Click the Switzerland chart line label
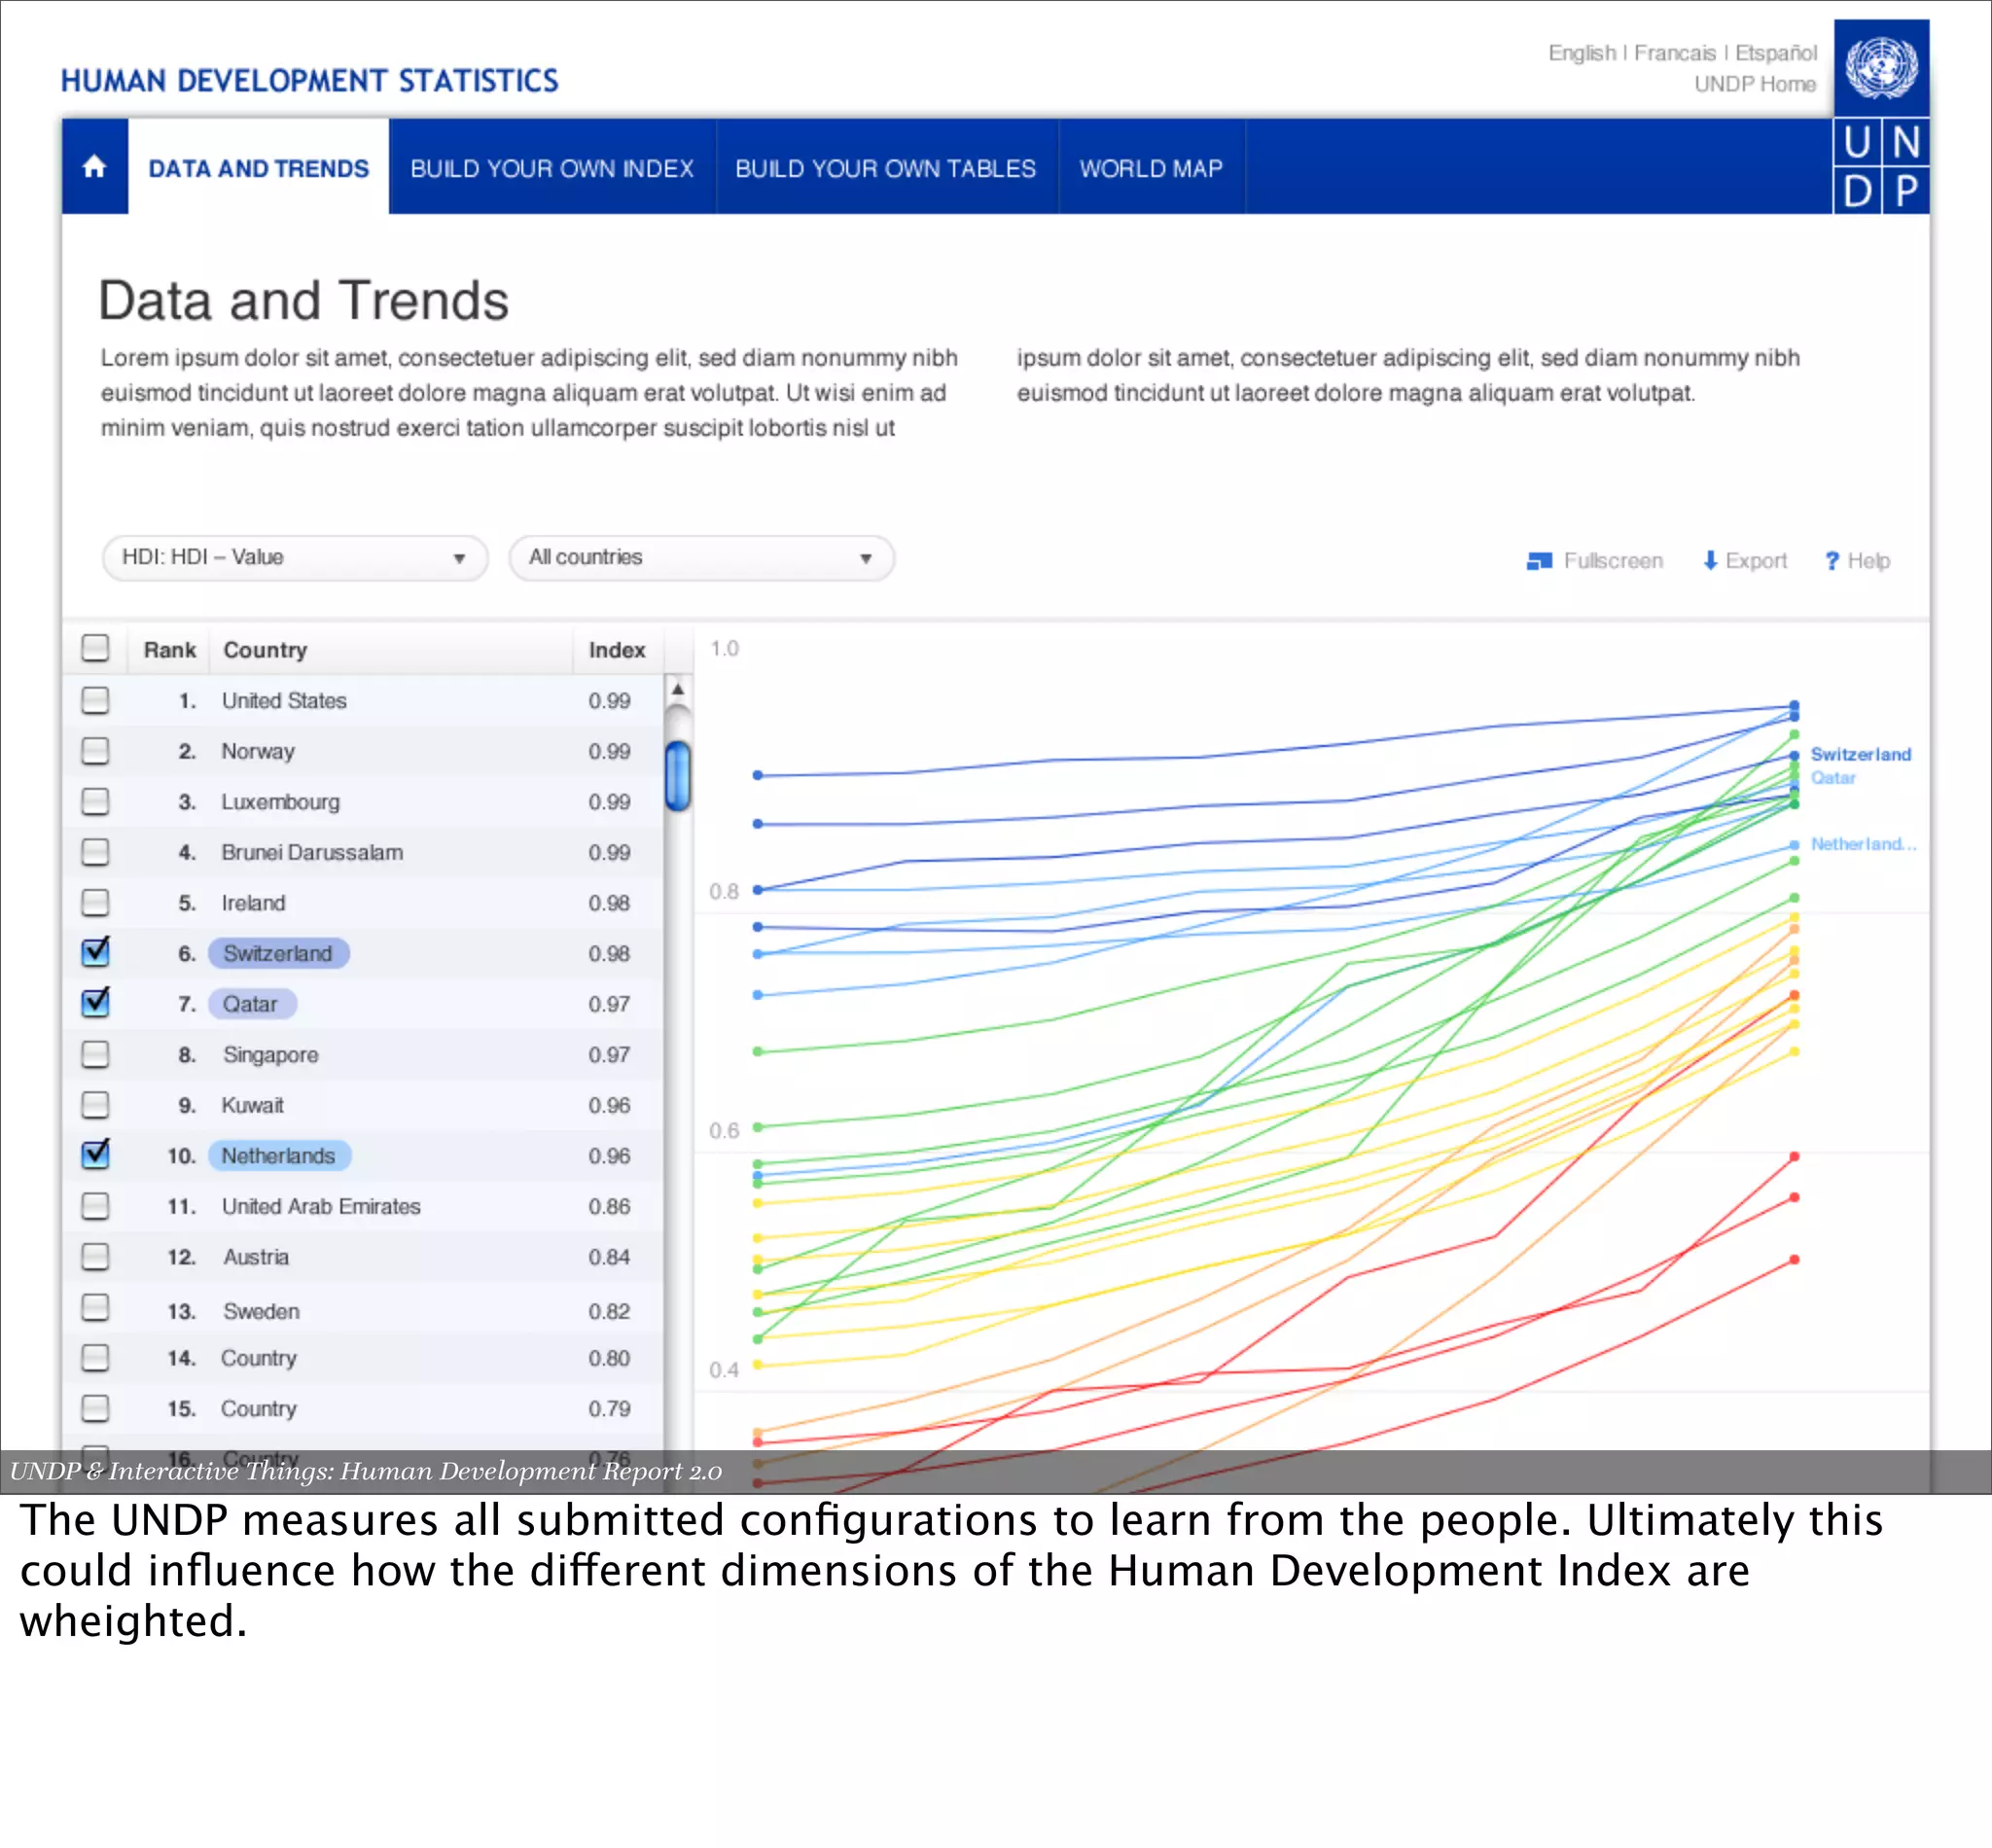 click(1860, 754)
